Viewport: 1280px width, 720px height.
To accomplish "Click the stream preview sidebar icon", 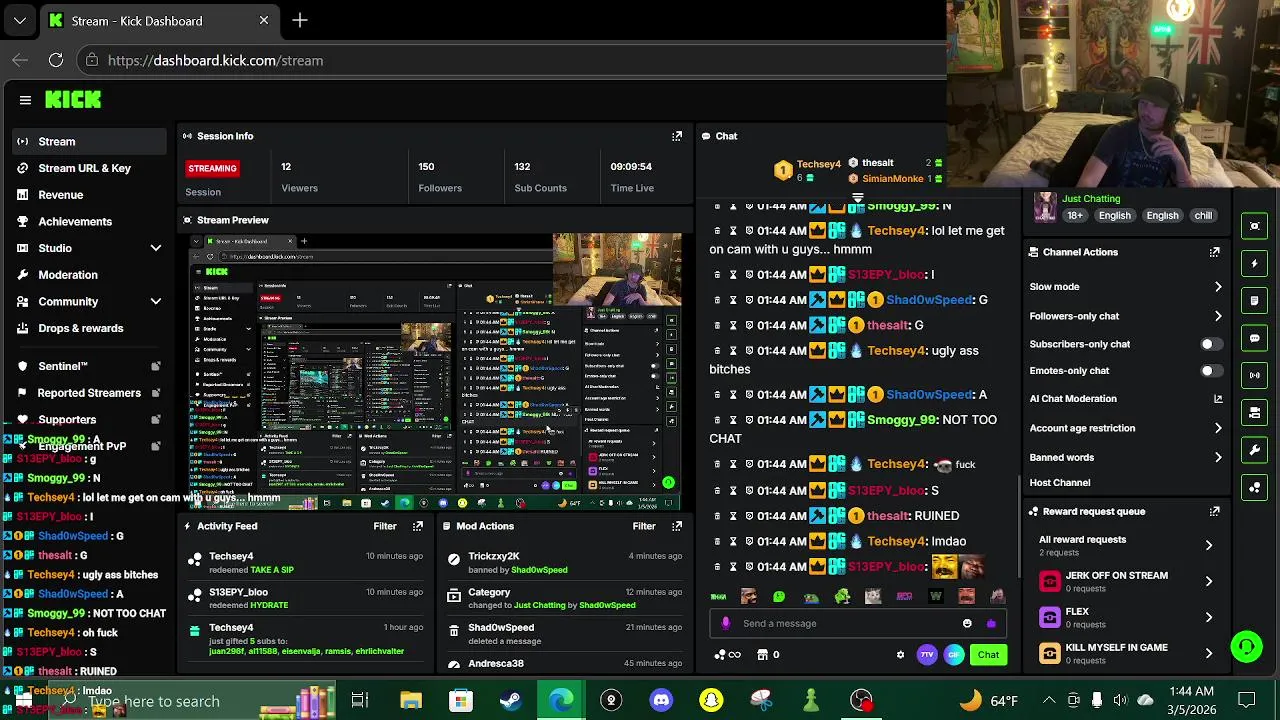I will pyautogui.click(x=1255, y=226).
